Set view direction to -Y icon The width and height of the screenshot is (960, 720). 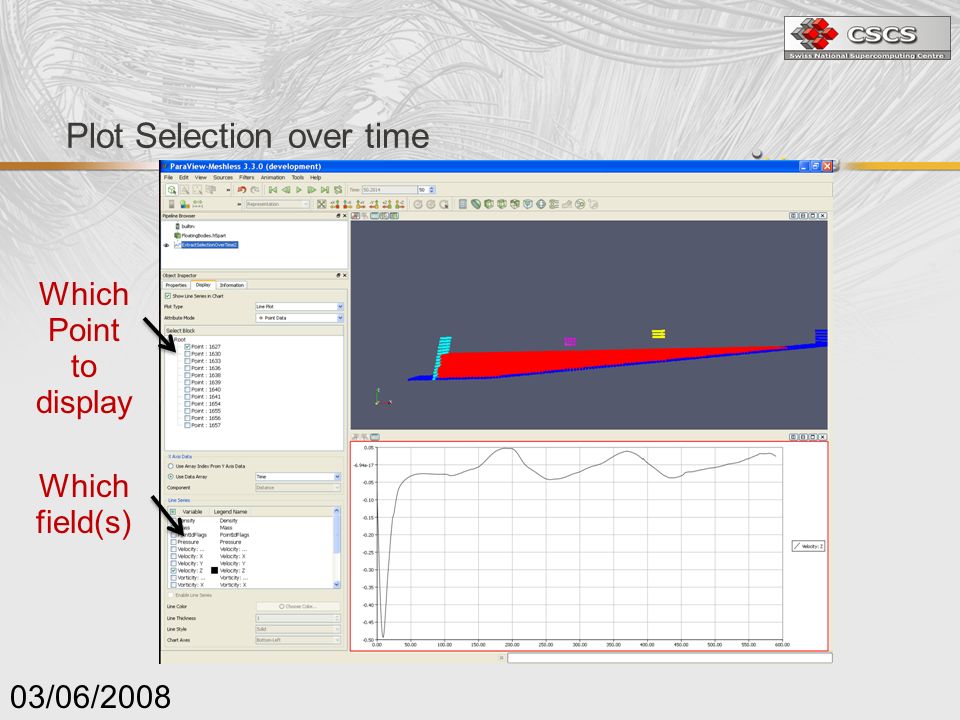coord(374,204)
